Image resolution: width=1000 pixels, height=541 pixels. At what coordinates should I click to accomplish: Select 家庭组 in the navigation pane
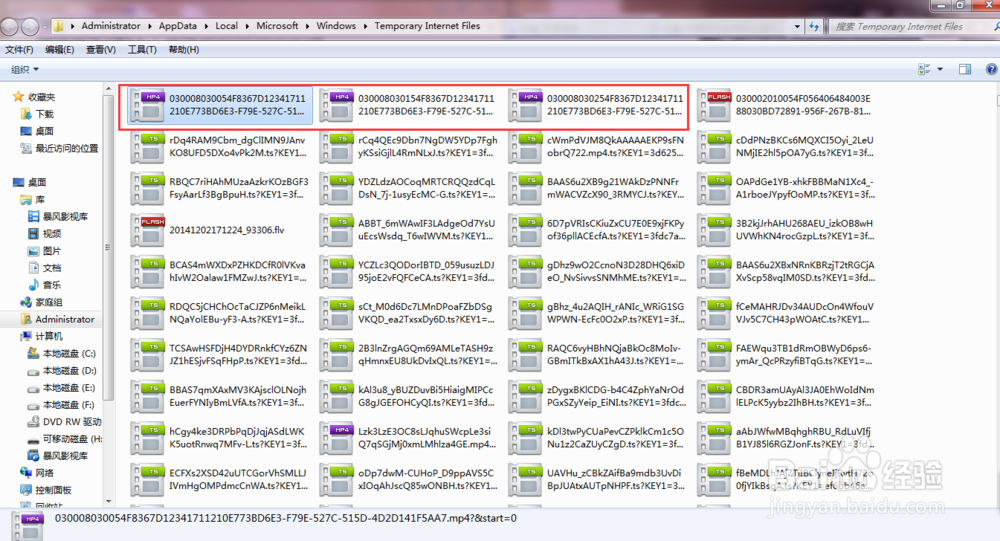click(x=41, y=302)
